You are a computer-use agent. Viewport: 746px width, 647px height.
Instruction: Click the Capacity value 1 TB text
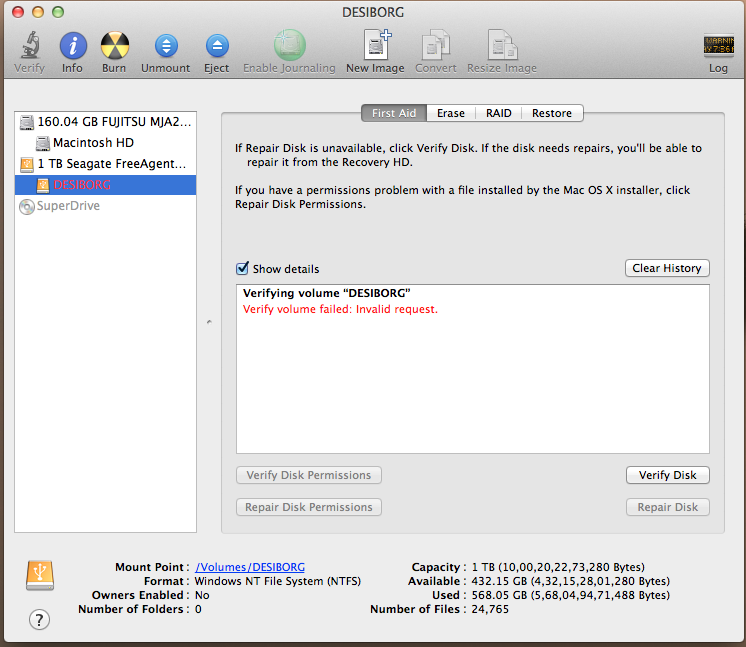click(x=558, y=567)
